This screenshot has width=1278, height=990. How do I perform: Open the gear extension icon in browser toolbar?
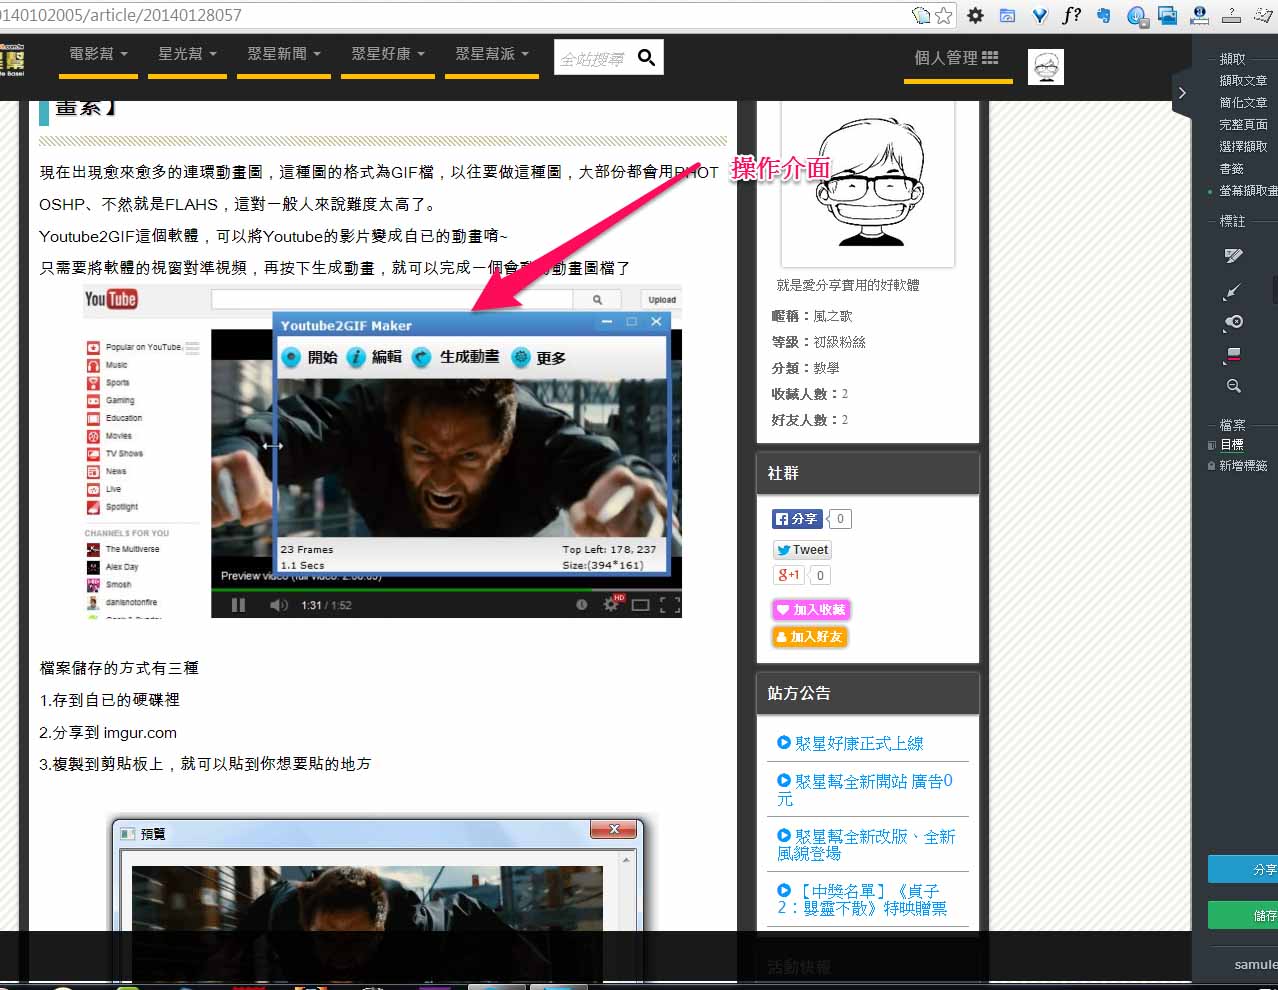click(x=975, y=15)
